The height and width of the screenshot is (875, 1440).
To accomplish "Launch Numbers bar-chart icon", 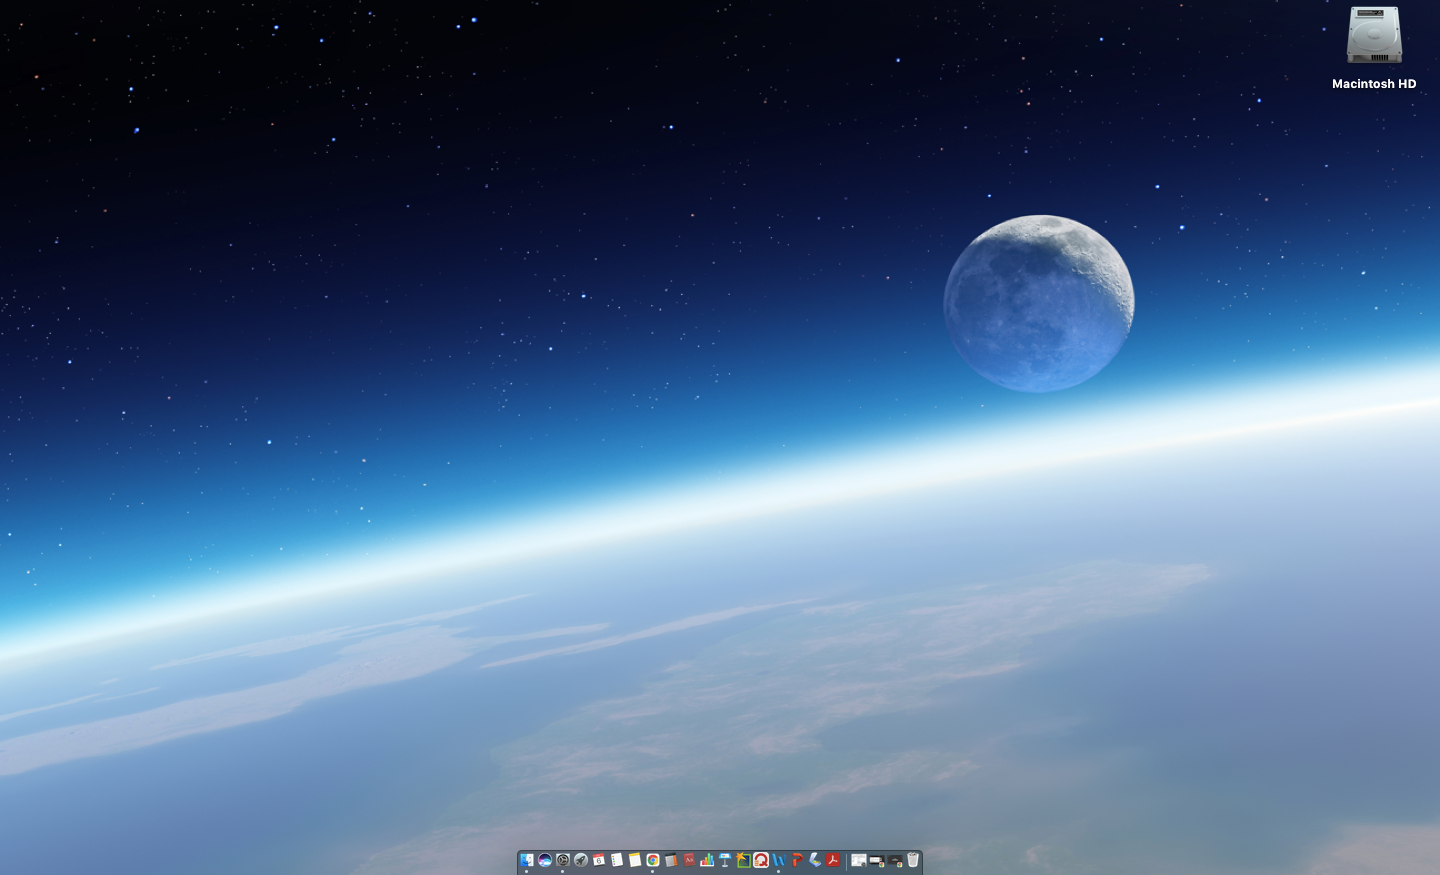I will pyautogui.click(x=707, y=860).
